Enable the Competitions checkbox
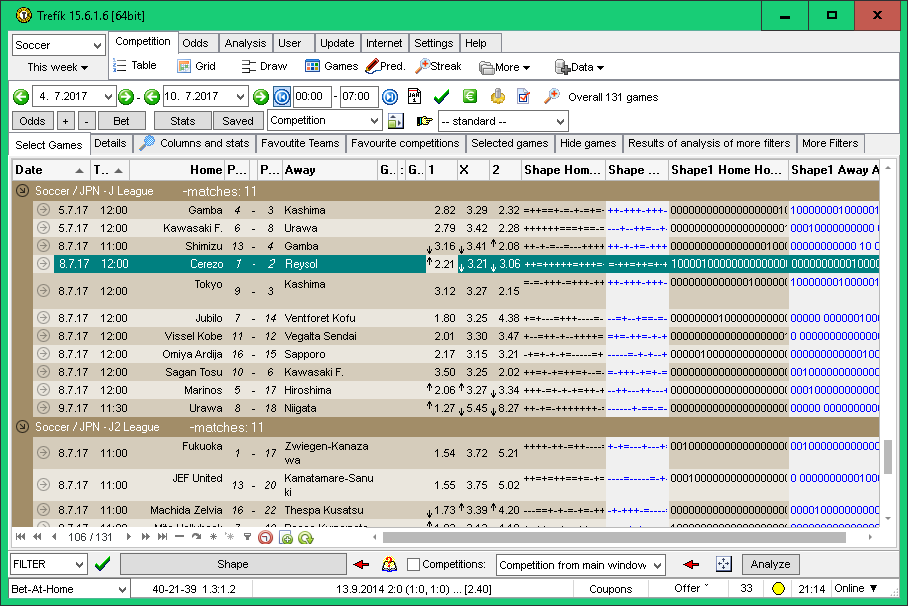The width and height of the screenshot is (908, 606). [414, 565]
